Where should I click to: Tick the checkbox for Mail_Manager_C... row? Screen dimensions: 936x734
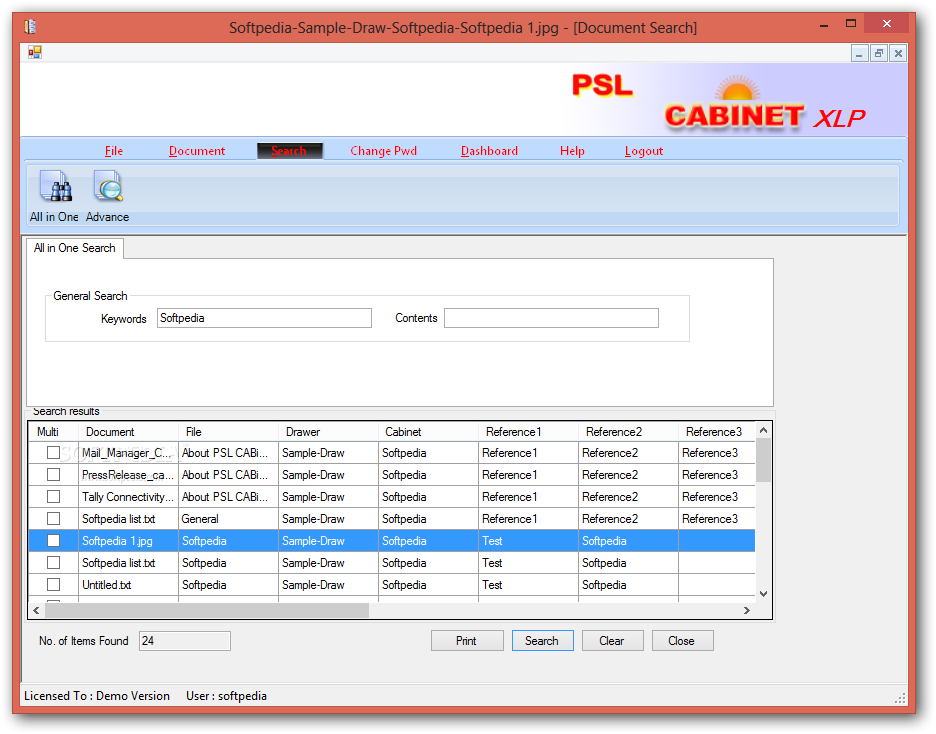(x=54, y=452)
